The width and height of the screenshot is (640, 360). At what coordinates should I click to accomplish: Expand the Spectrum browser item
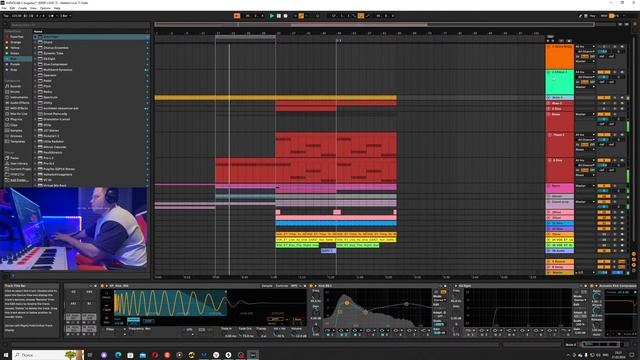pos(36,98)
